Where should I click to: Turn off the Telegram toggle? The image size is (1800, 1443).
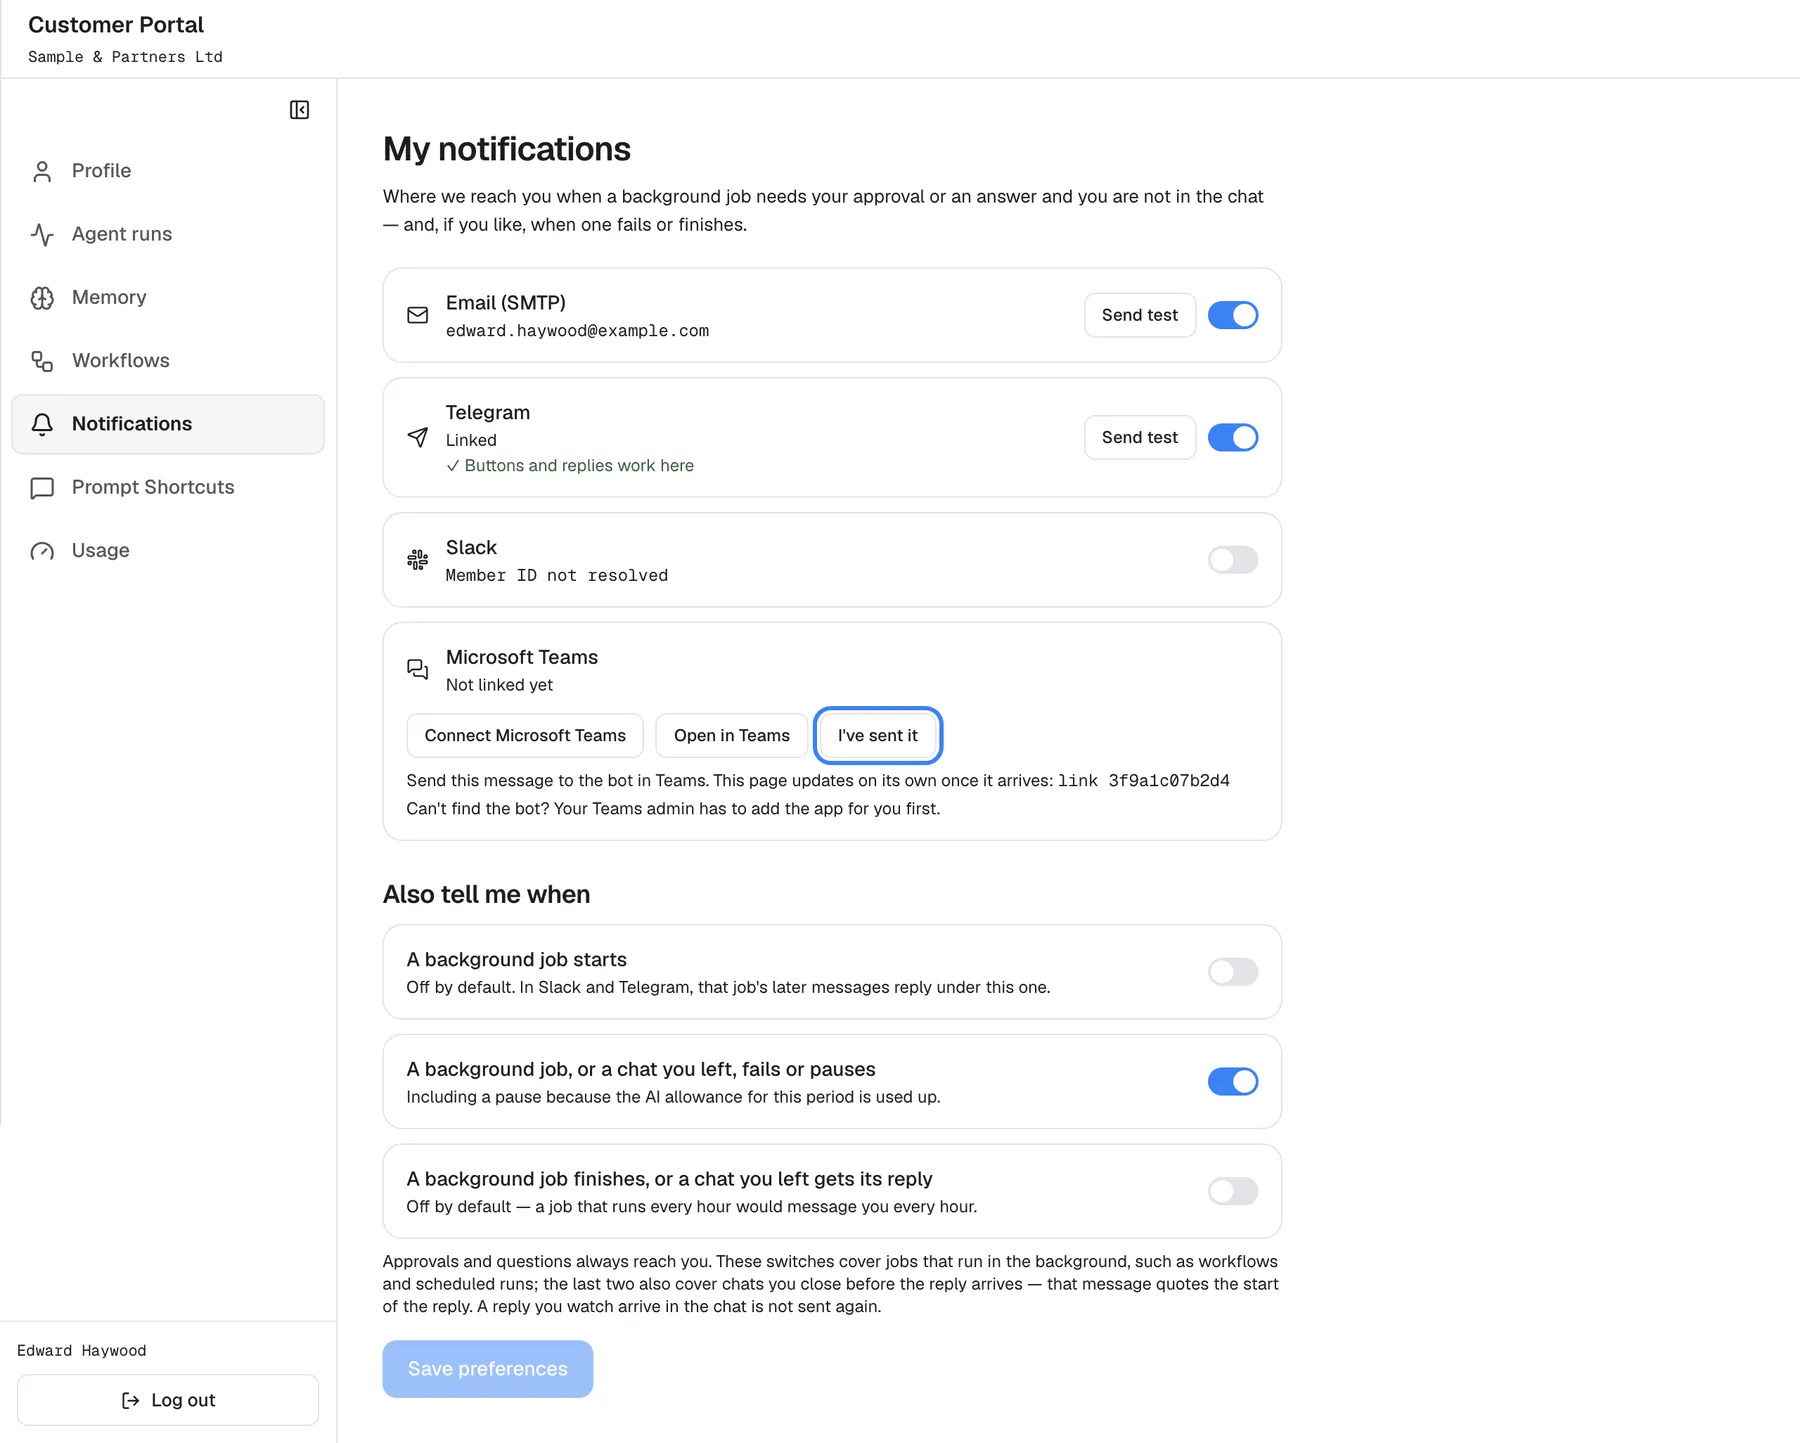pyautogui.click(x=1233, y=437)
